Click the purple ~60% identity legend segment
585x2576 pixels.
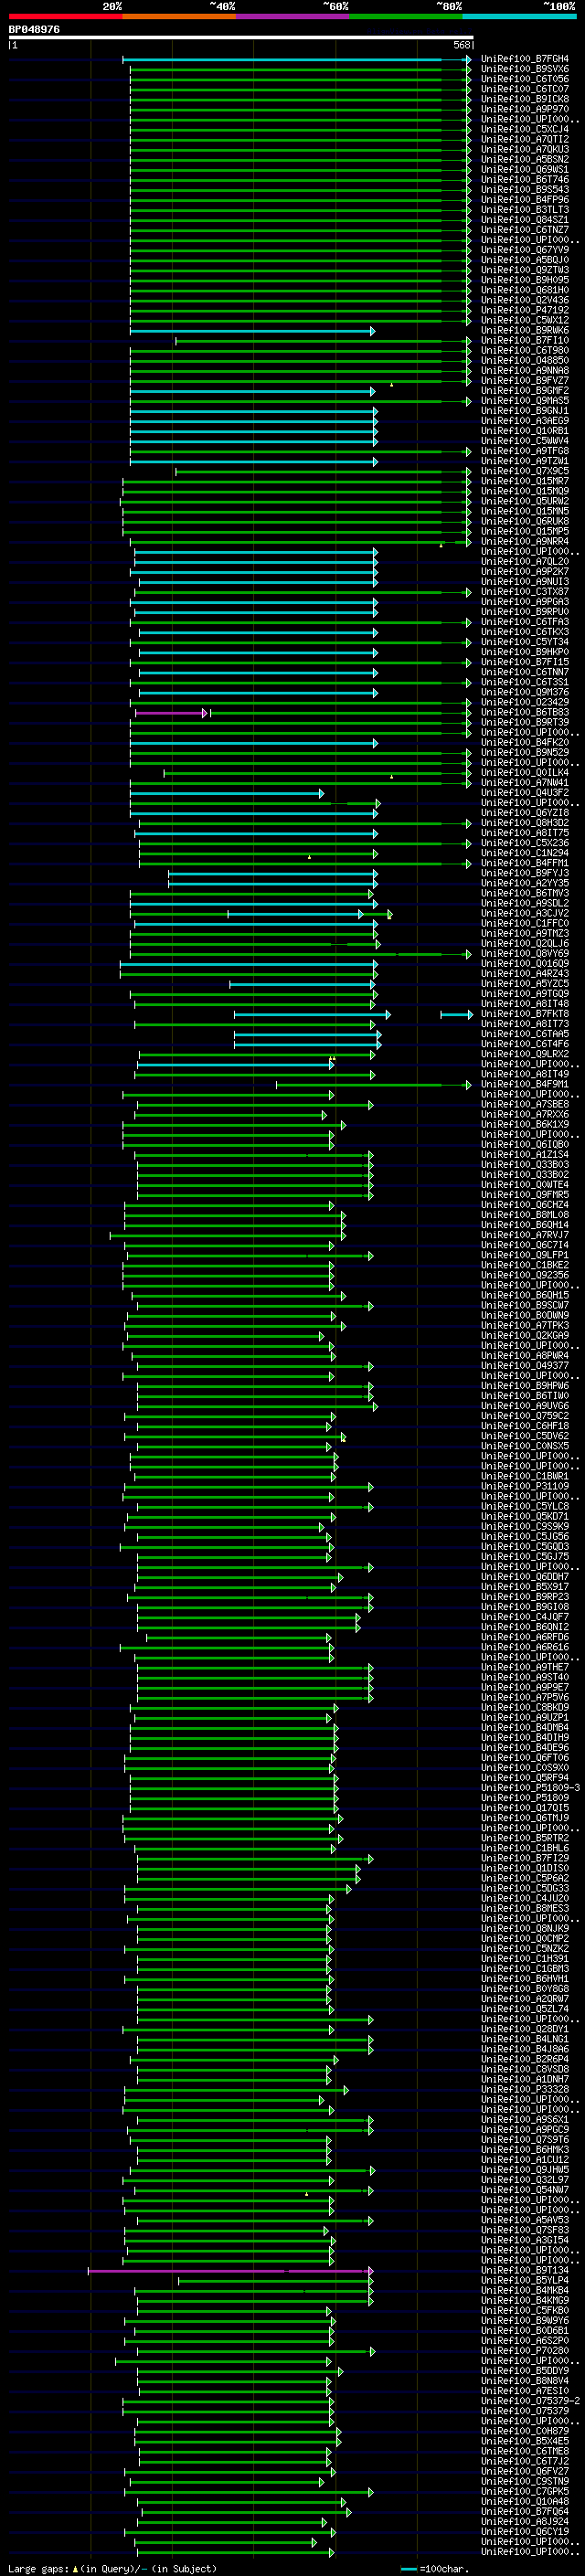292,16
